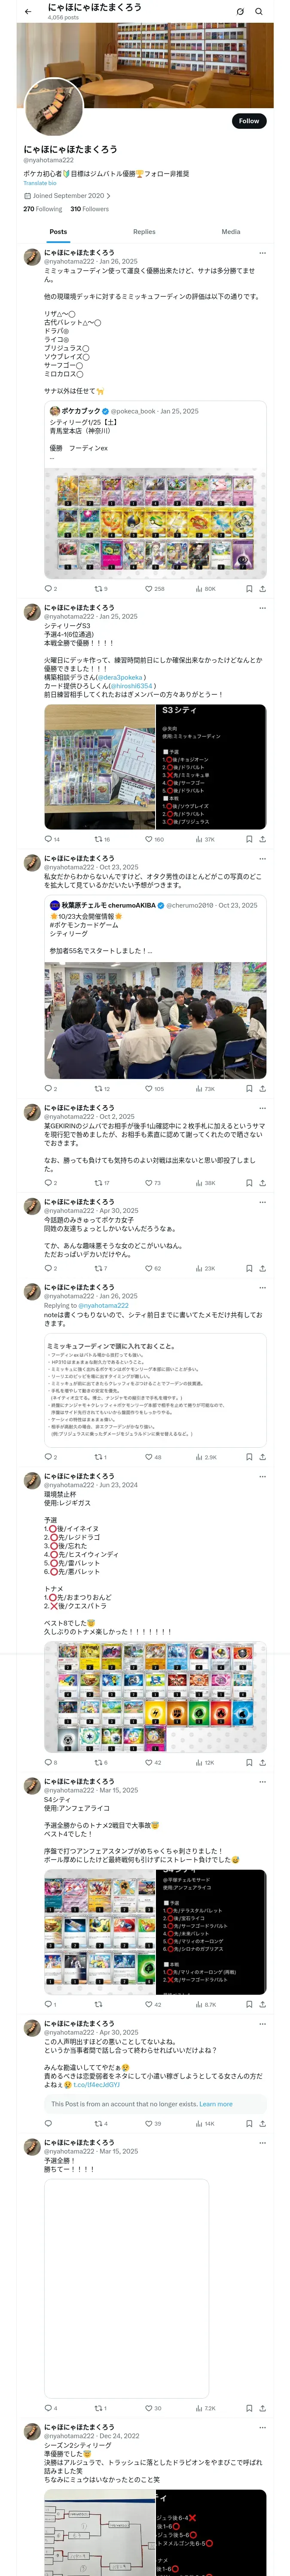Switch to the Replies tab
Viewport: 290px width, 2576px height.
point(144,232)
